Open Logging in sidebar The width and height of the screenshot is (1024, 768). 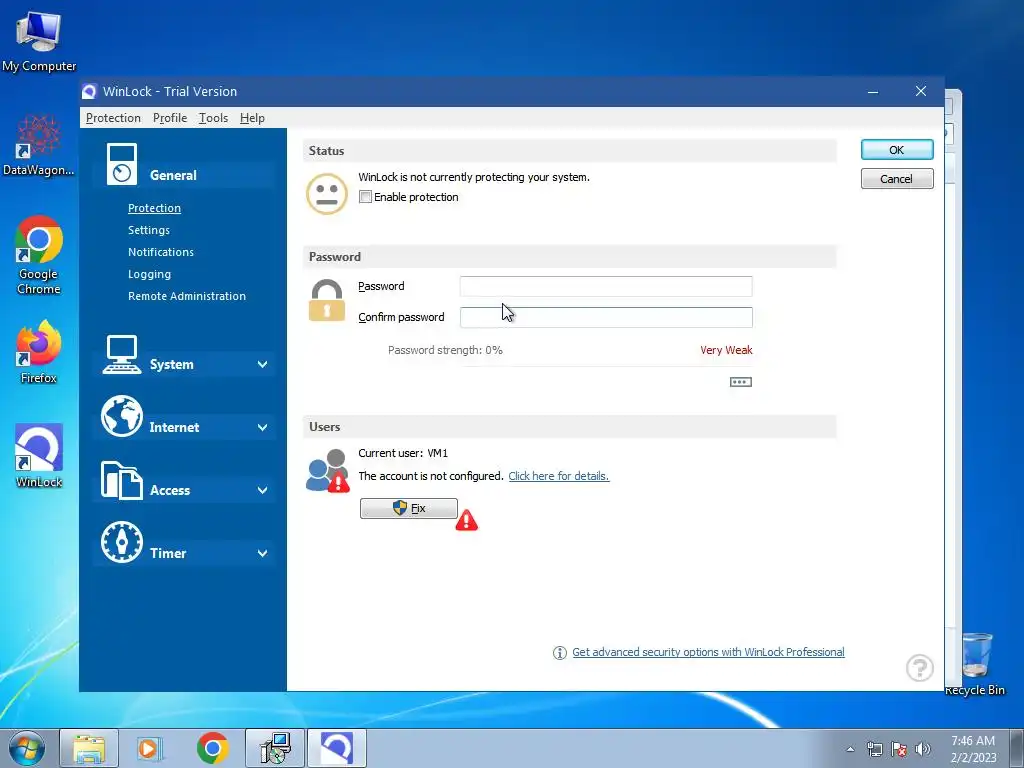coord(150,274)
